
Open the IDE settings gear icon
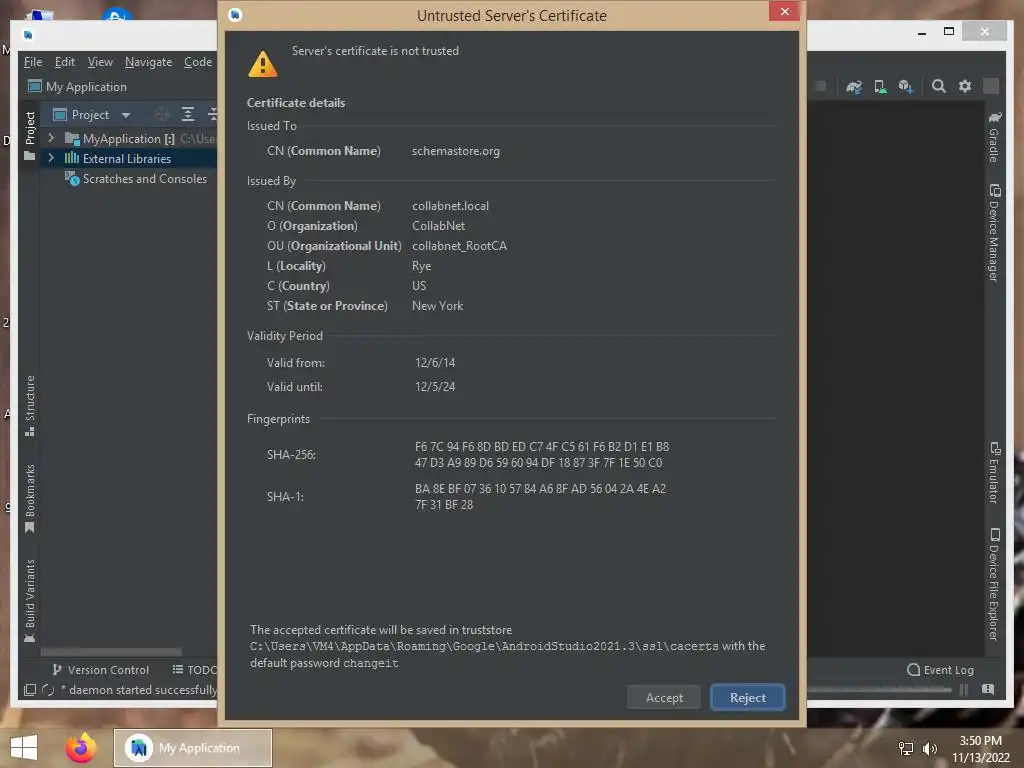click(965, 86)
